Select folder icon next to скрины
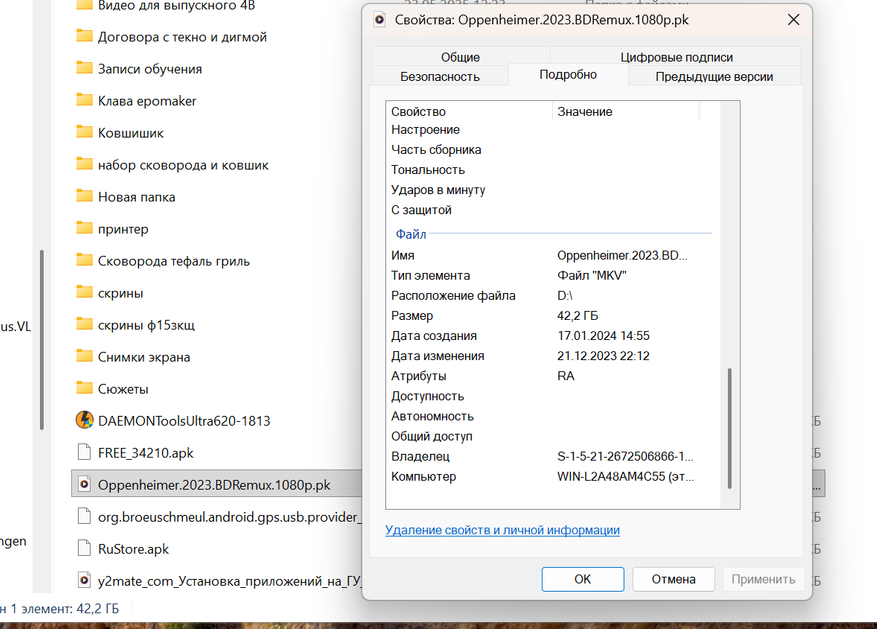This screenshot has width=877, height=629. tap(84, 292)
